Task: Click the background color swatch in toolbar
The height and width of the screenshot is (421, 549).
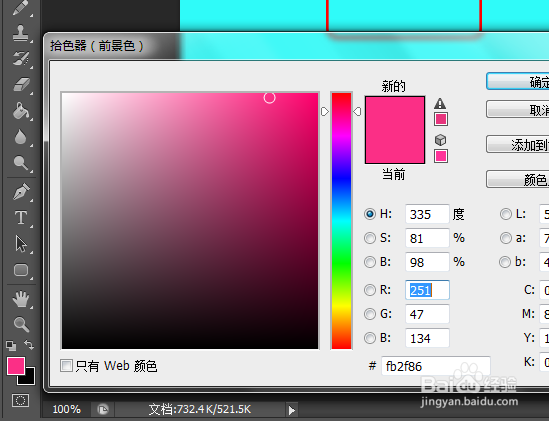Action: 30,379
